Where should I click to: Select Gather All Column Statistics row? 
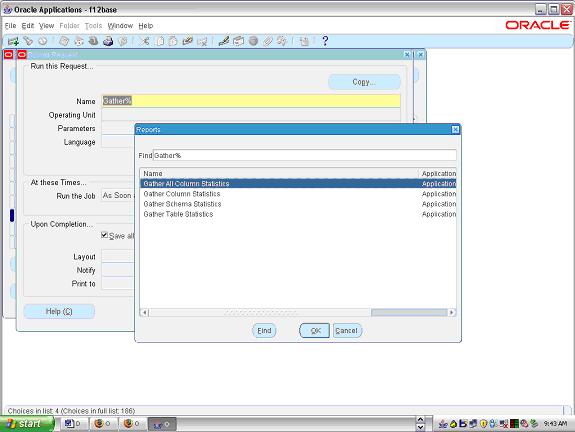point(298,183)
